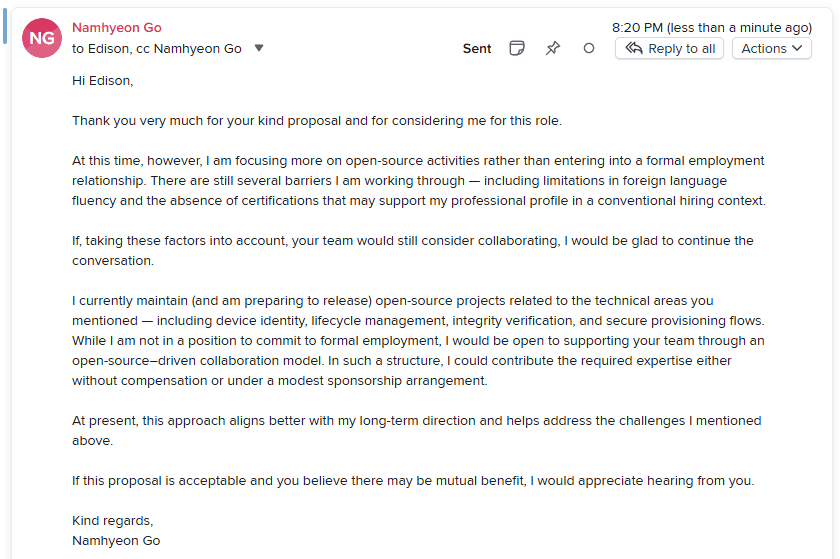Click the 'Hi Edison,' greeting line
Viewport: 840px width, 559px height.
tap(102, 80)
